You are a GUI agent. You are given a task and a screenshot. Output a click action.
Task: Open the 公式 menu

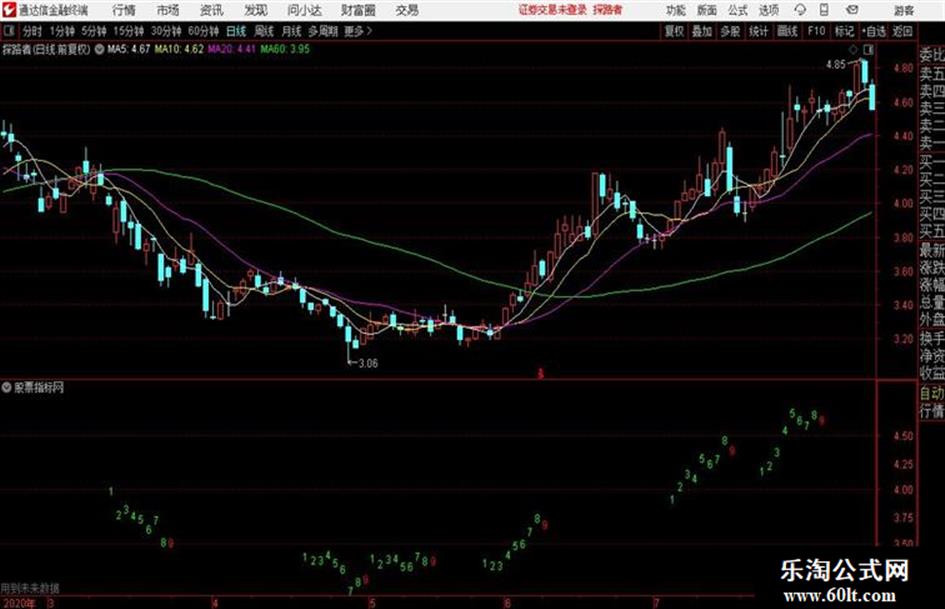[738, 10]
